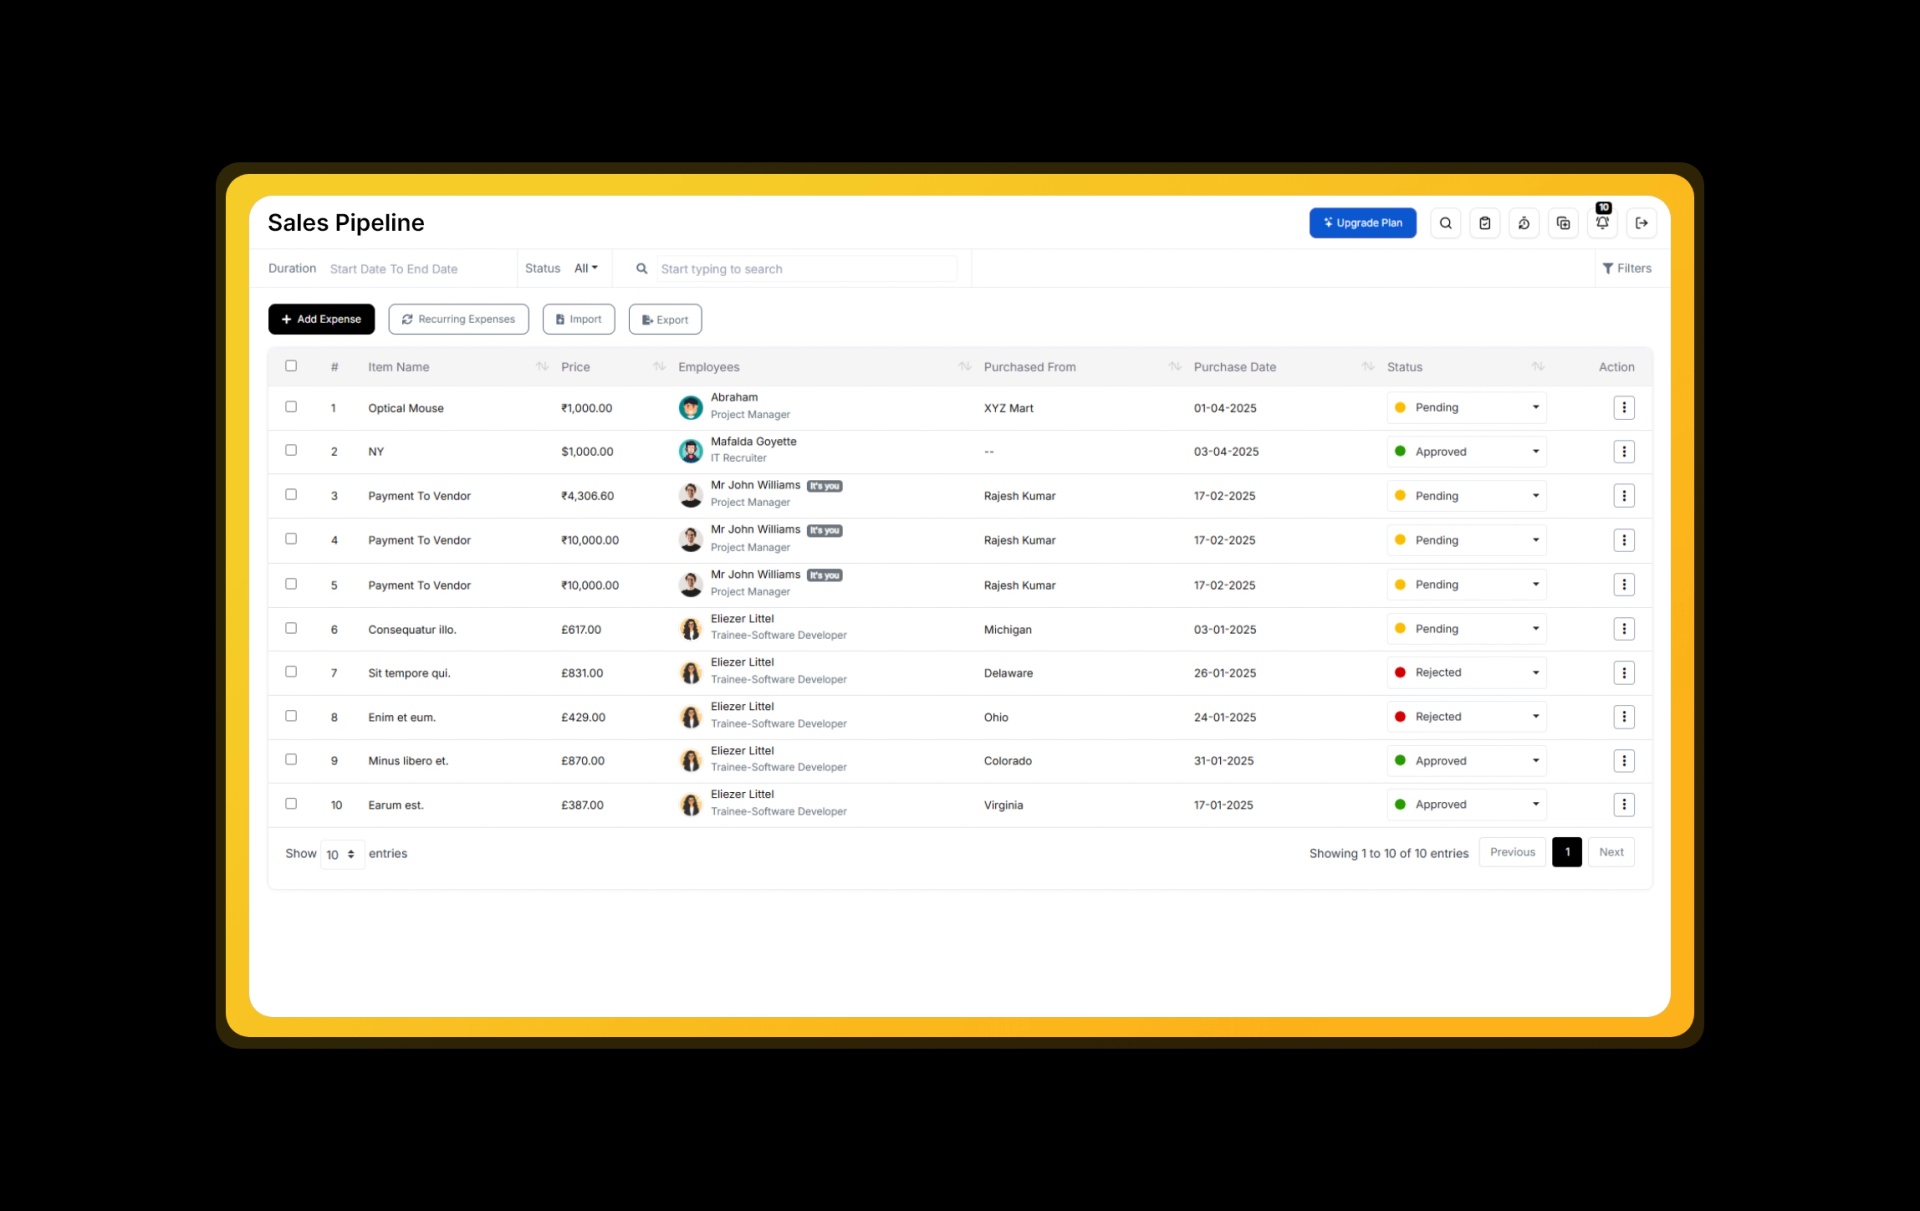Open the action menu for Consequatur illo.
1920x1211 pixels.
click(x=1623, y=628)
